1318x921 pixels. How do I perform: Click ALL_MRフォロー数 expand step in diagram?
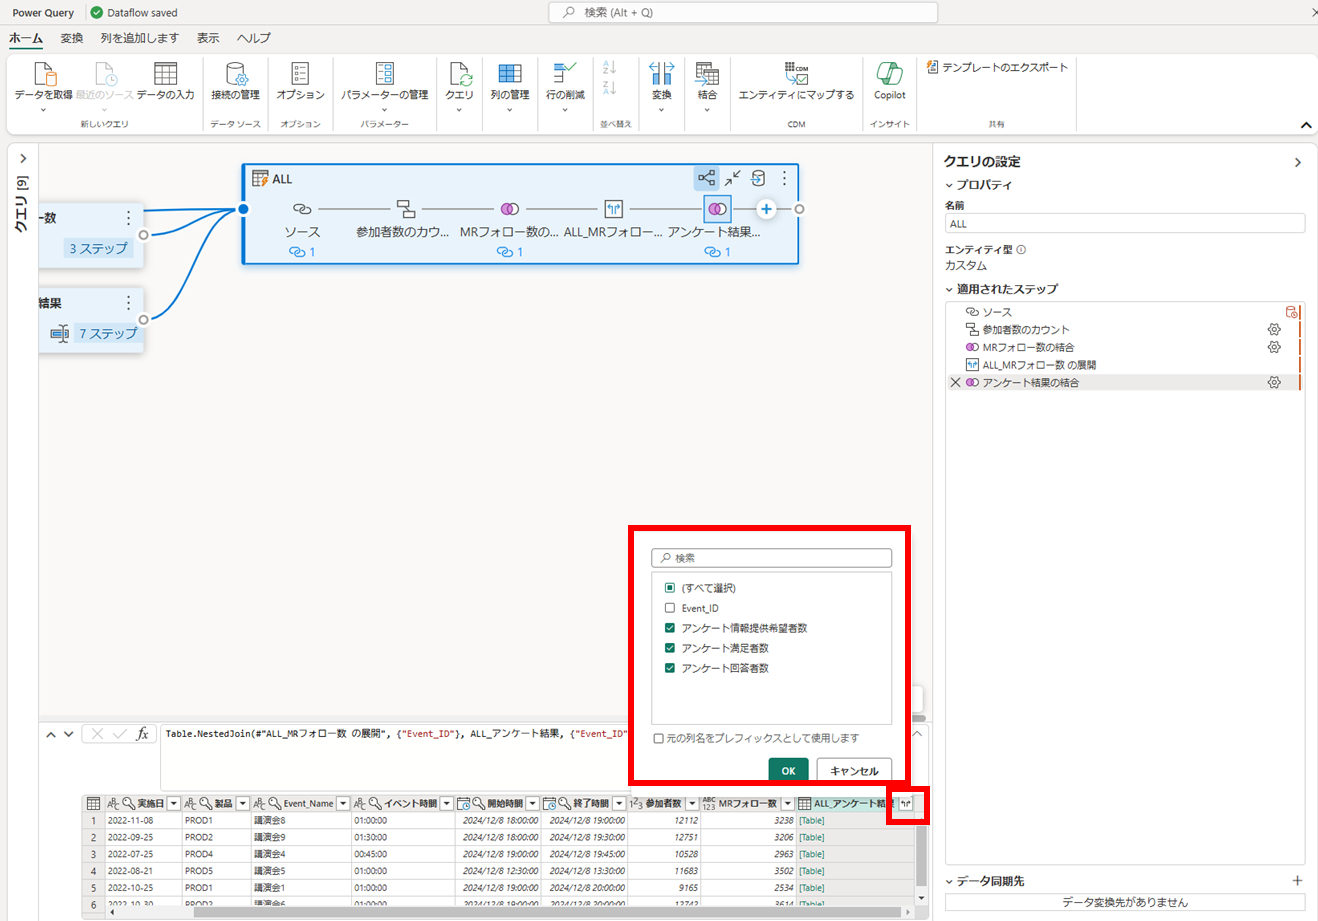coord(614,209)
